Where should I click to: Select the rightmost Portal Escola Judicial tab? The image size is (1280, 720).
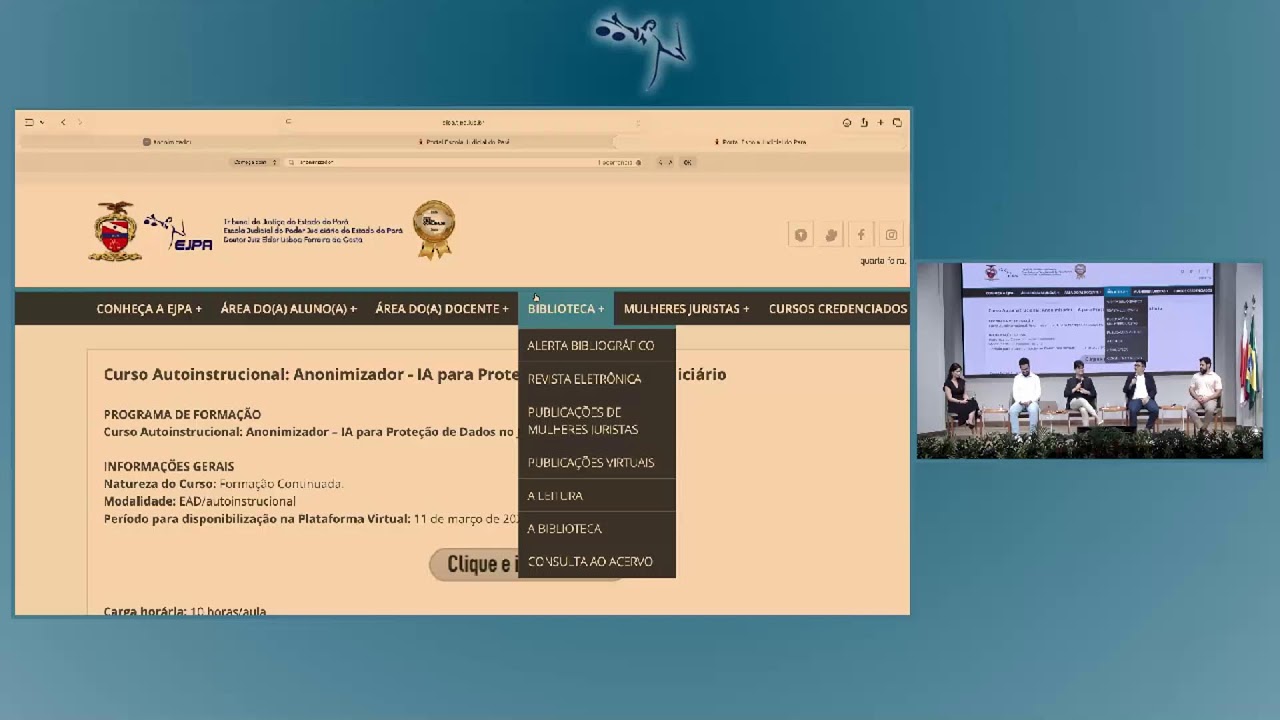(760, 142)
